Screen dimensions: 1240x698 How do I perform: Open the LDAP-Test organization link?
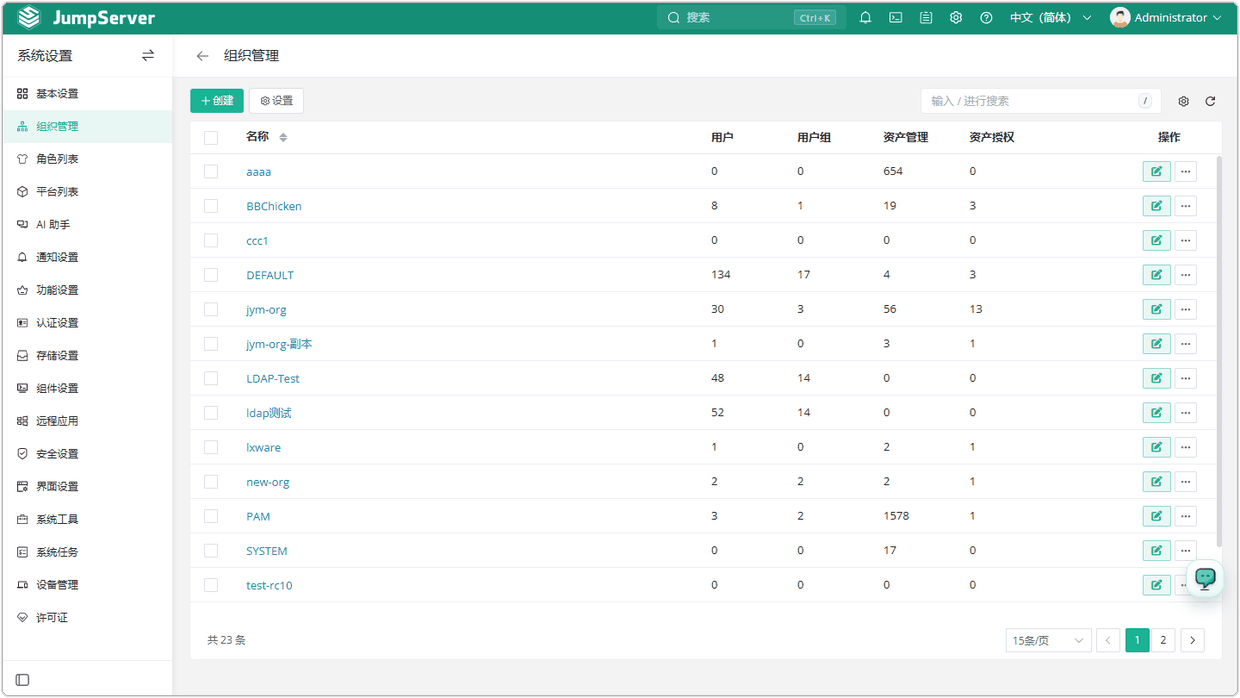click(273, 379)
